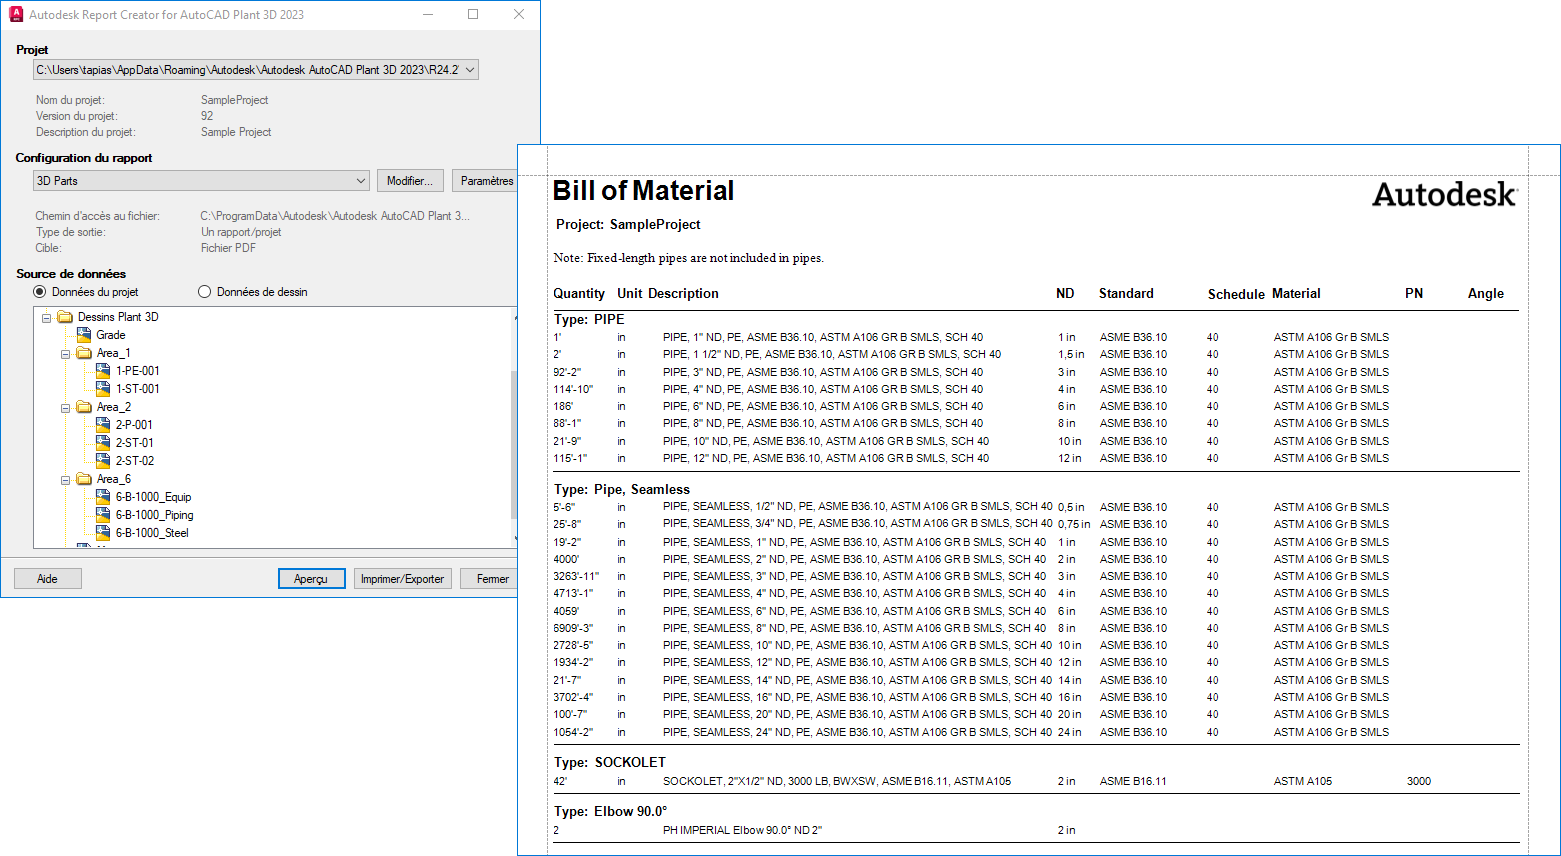Click the "PIPE, 12" ND, PE" description row
Screen dimensions: 1561x856
pos(826,459)
